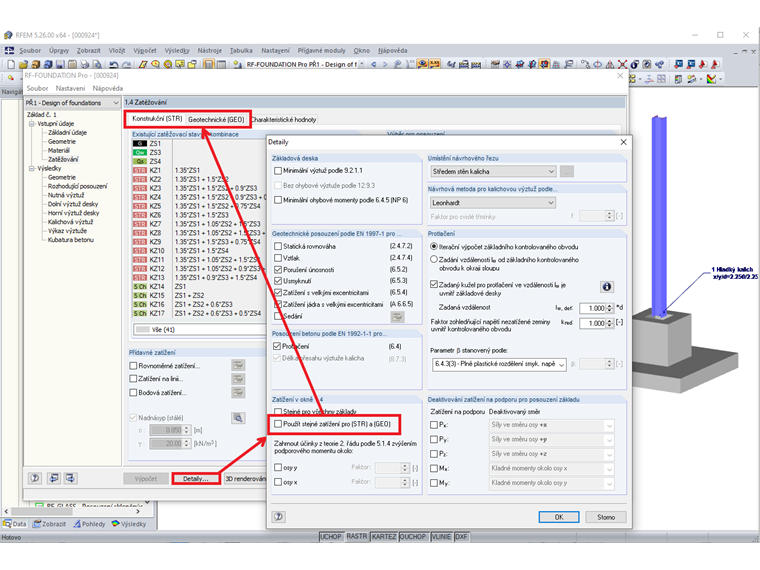Go to previous module case with left arrow
Viewport: 760px width, 570px height.
click(373, 64)
